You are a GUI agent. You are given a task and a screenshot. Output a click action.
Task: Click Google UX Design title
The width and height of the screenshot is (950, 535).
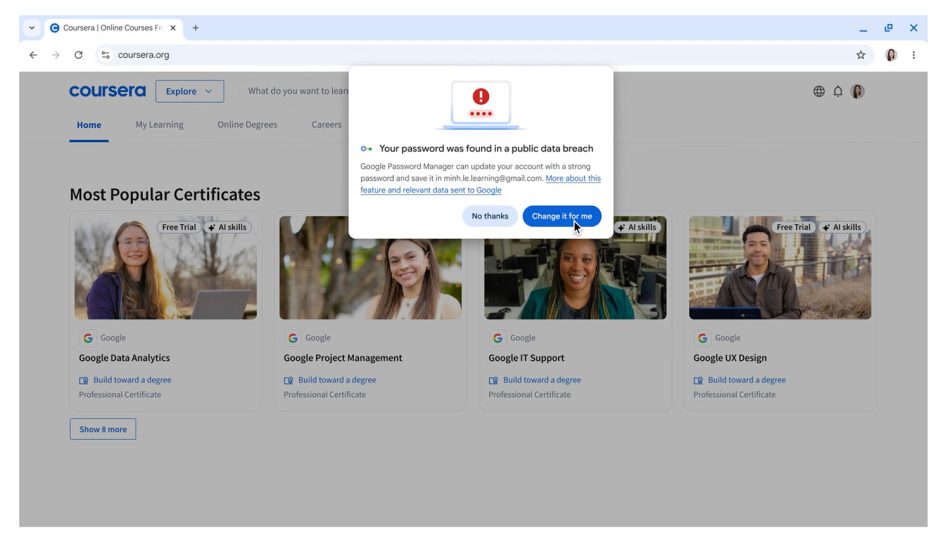point(730,358)
